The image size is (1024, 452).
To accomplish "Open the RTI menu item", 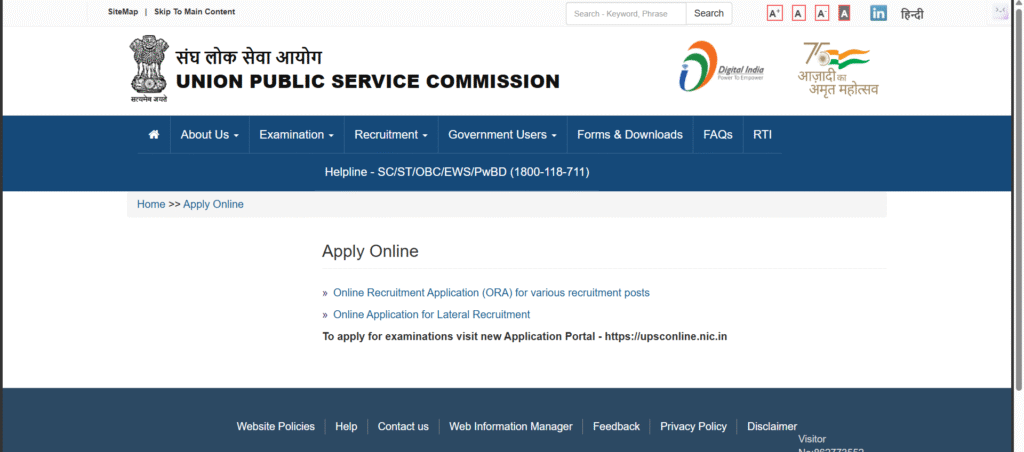I will pyautogui.click(x=762, y=135).
